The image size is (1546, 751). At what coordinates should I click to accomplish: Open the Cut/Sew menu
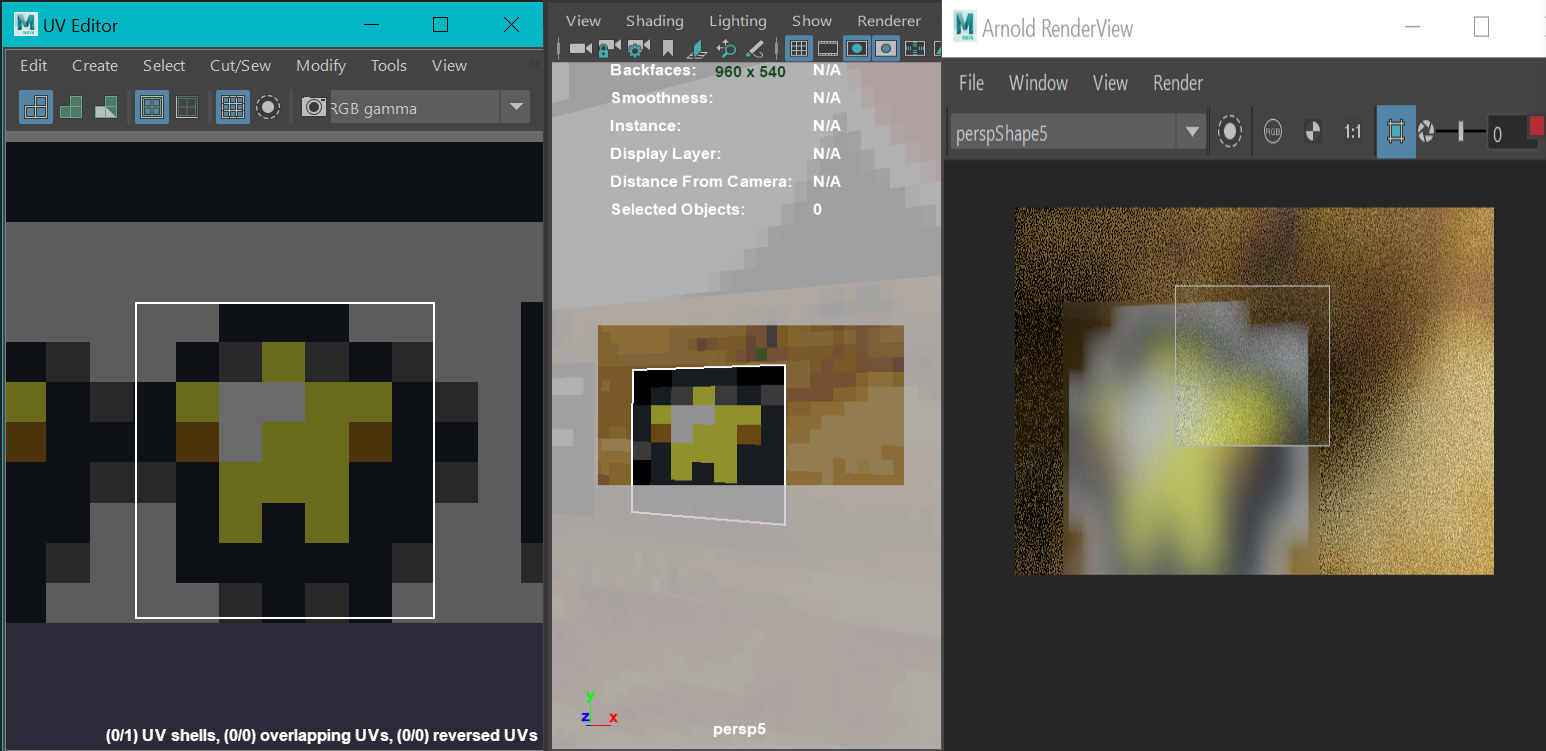click(240, 65)
